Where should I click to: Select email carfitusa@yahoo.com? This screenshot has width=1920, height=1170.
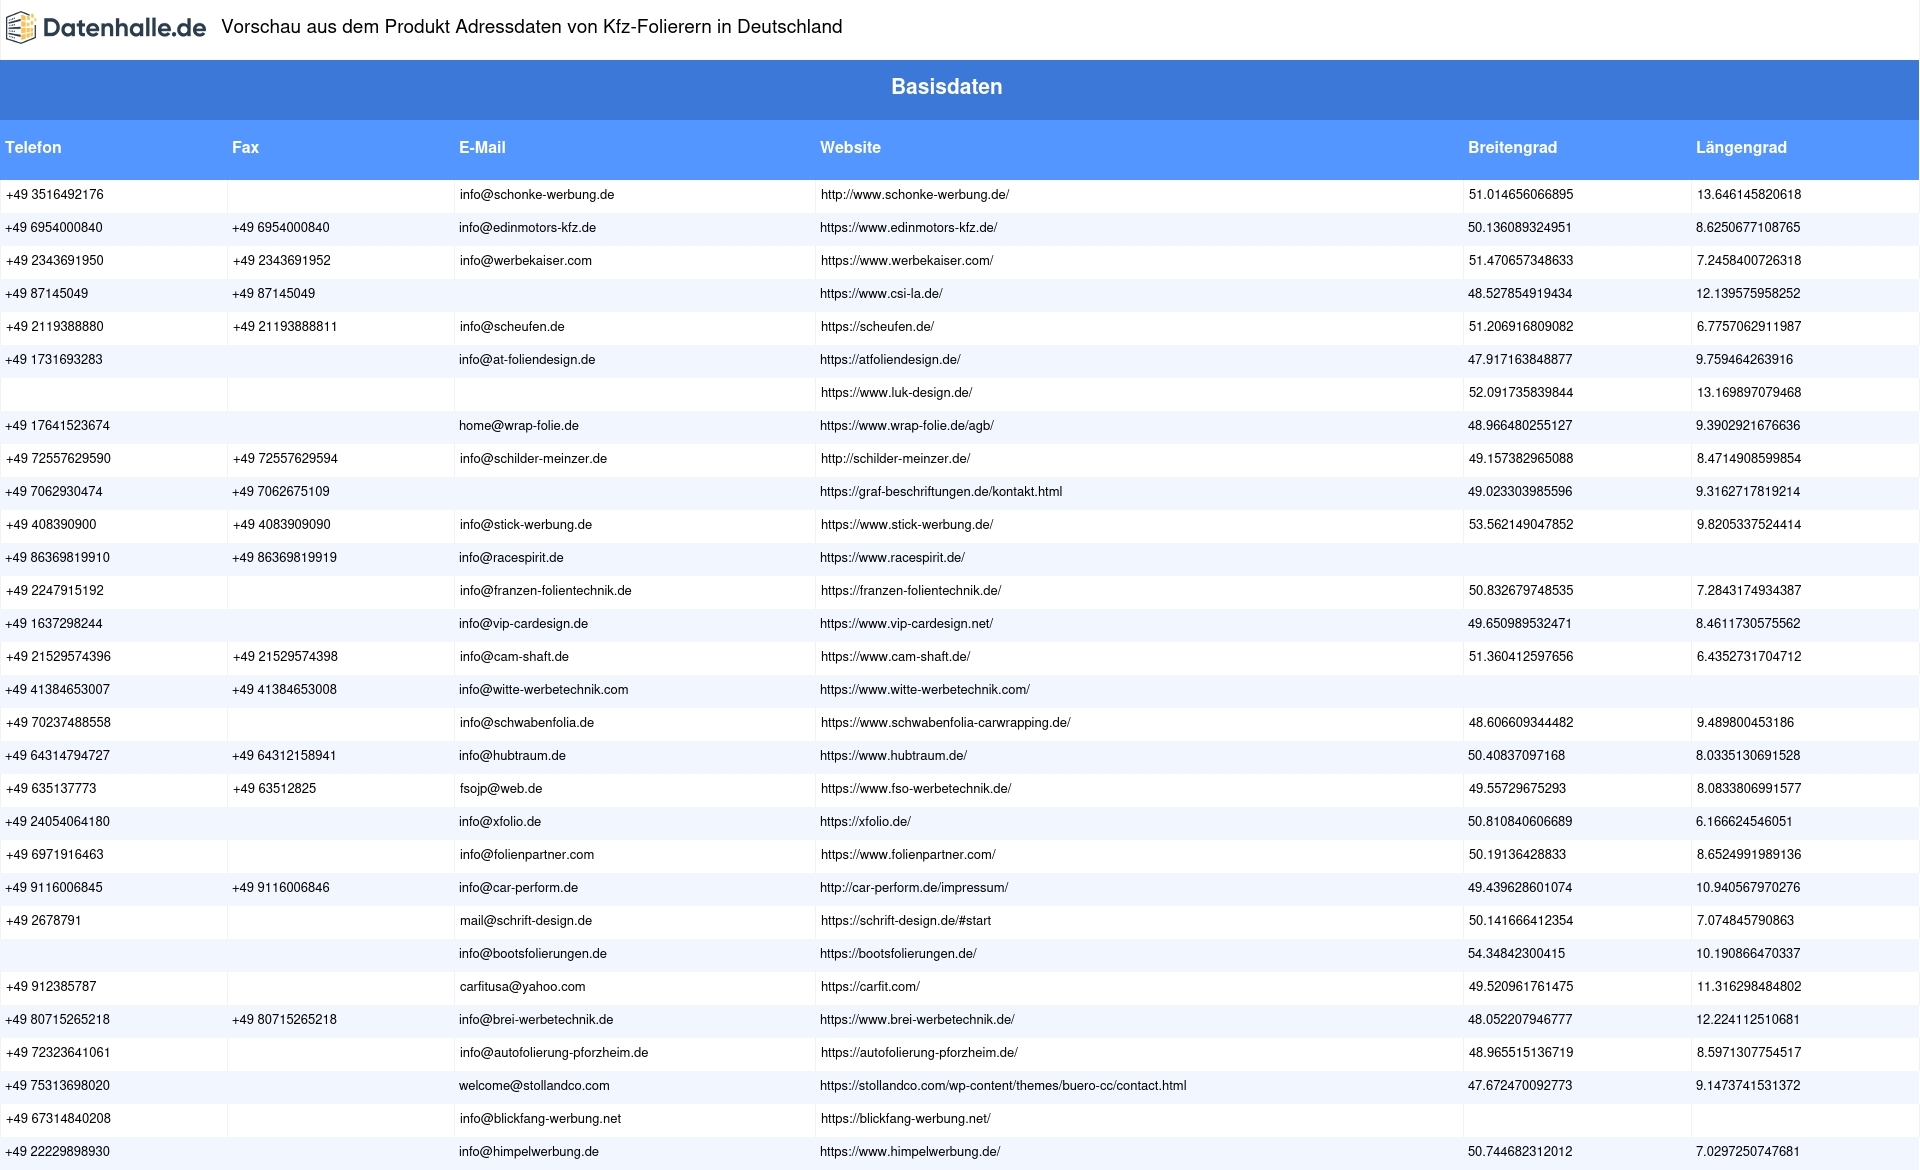pos(523,987)
